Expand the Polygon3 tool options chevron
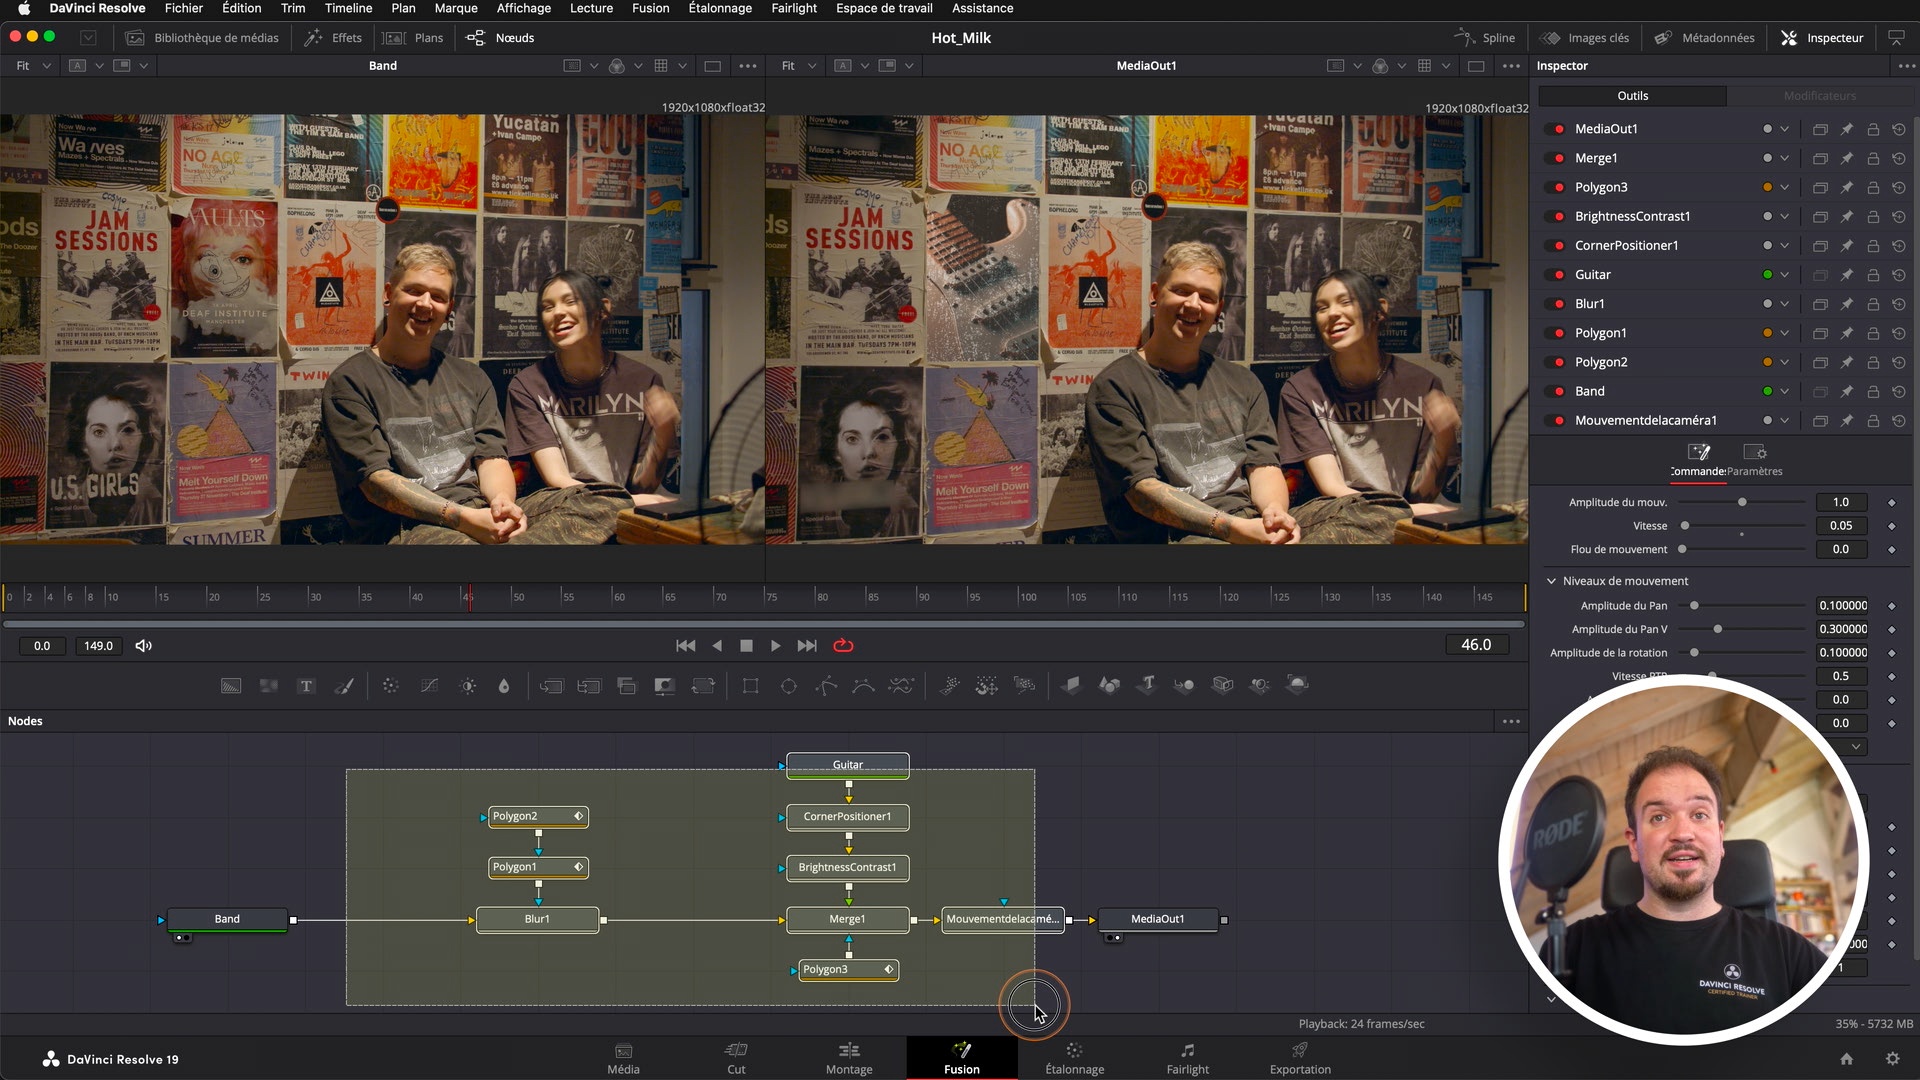This screenshot has width=1920, height=1080. pyautogui.click(x=1784, y=188)
